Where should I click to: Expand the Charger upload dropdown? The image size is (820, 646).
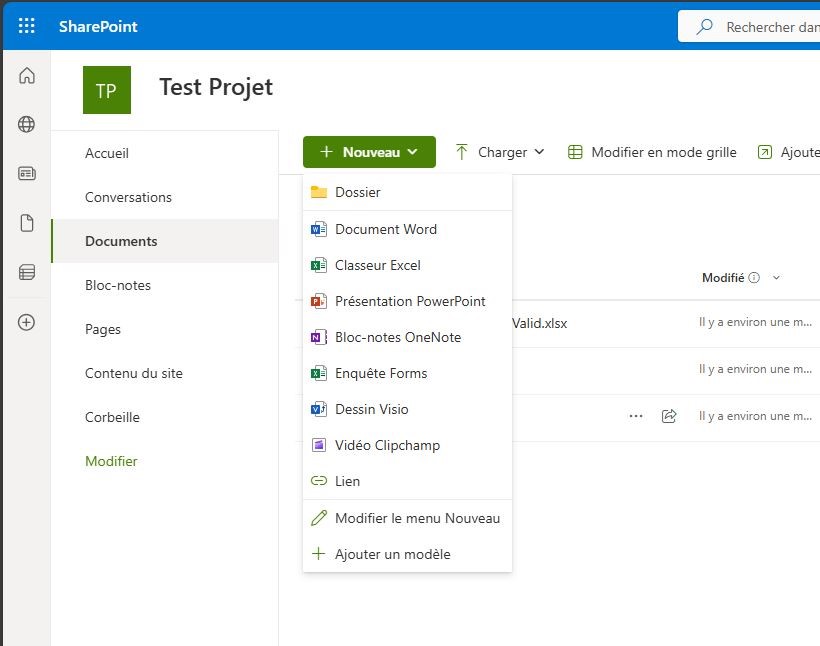point(500,152)
